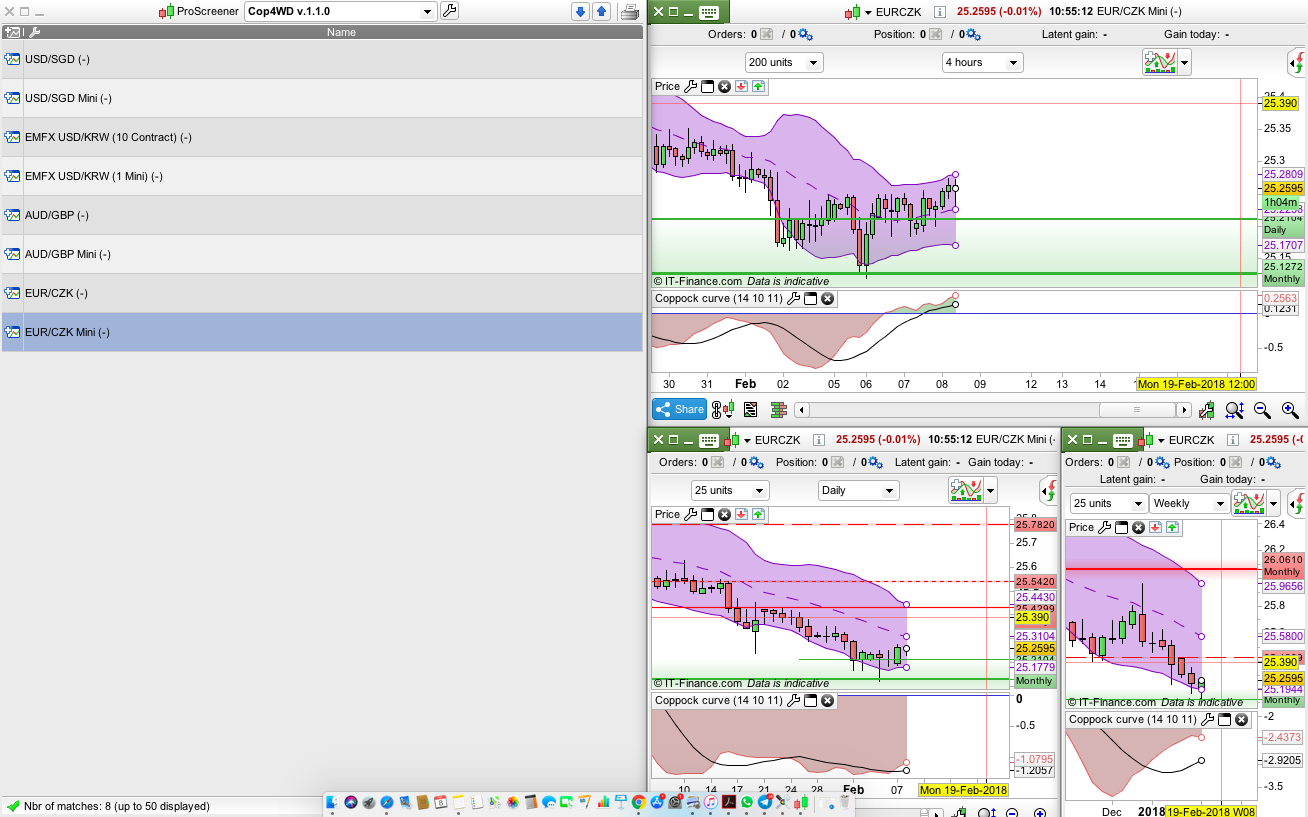Toggle Coppock curve window icon on Daily chart
Viewport: 1308px width, 817px height.
coord(811,701)
